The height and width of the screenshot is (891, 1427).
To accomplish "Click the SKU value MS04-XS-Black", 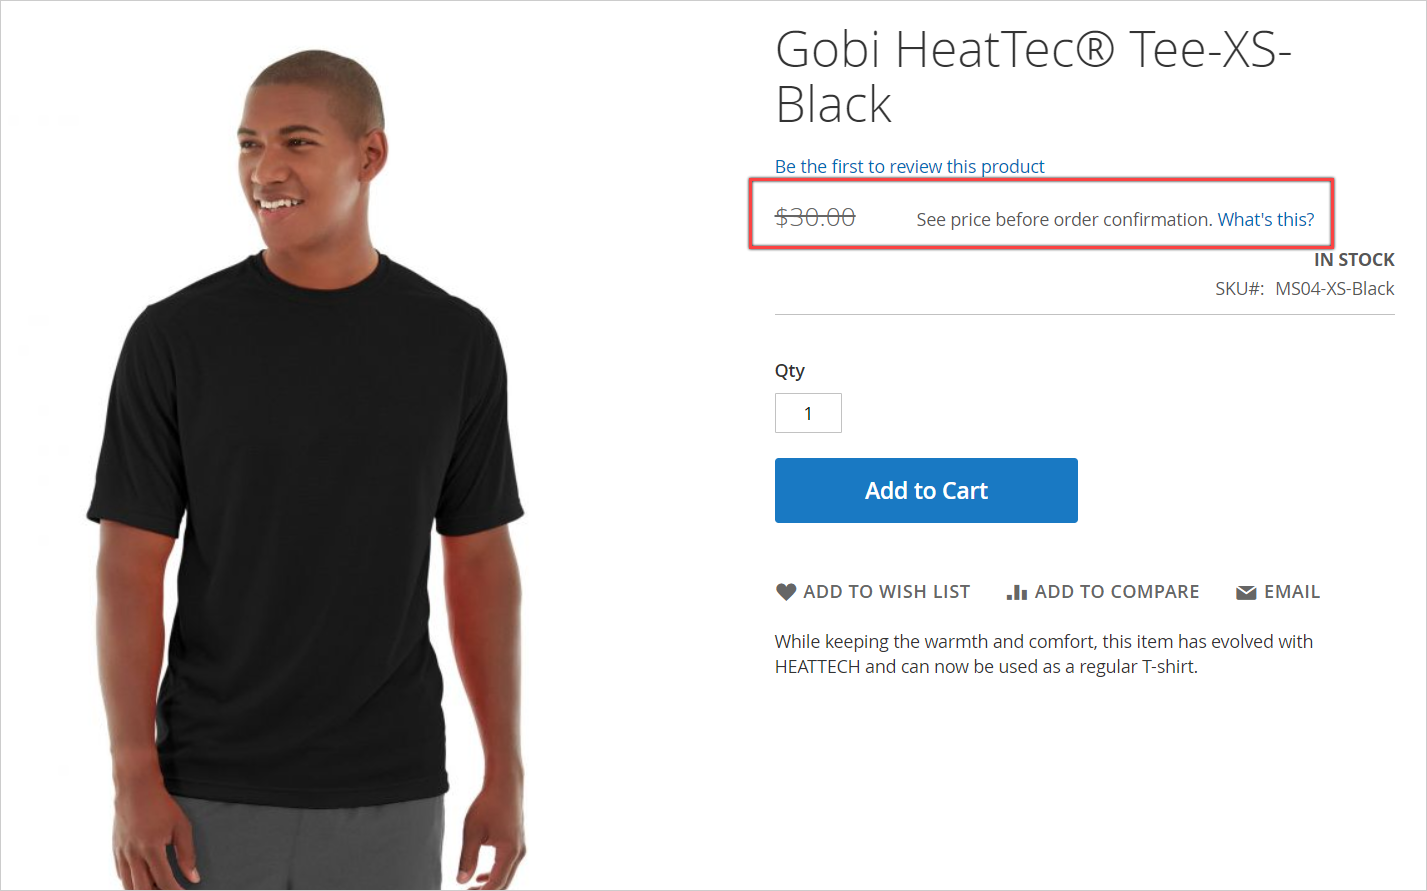I will [1334, 289].
